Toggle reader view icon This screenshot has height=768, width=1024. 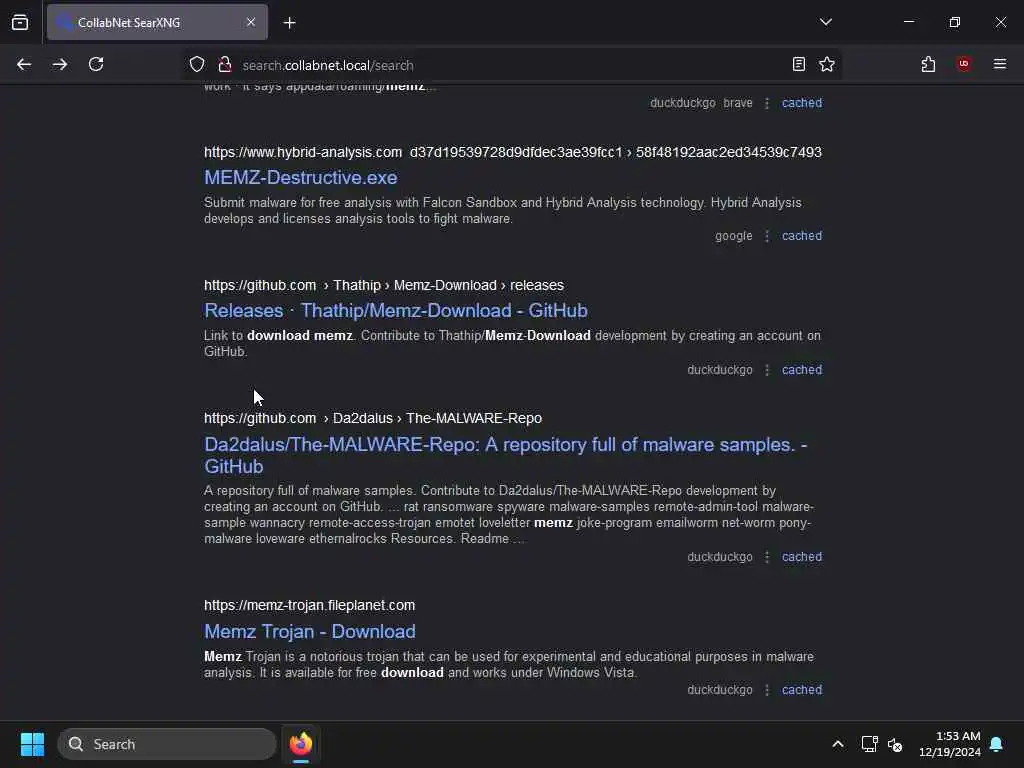click(799, 65)
